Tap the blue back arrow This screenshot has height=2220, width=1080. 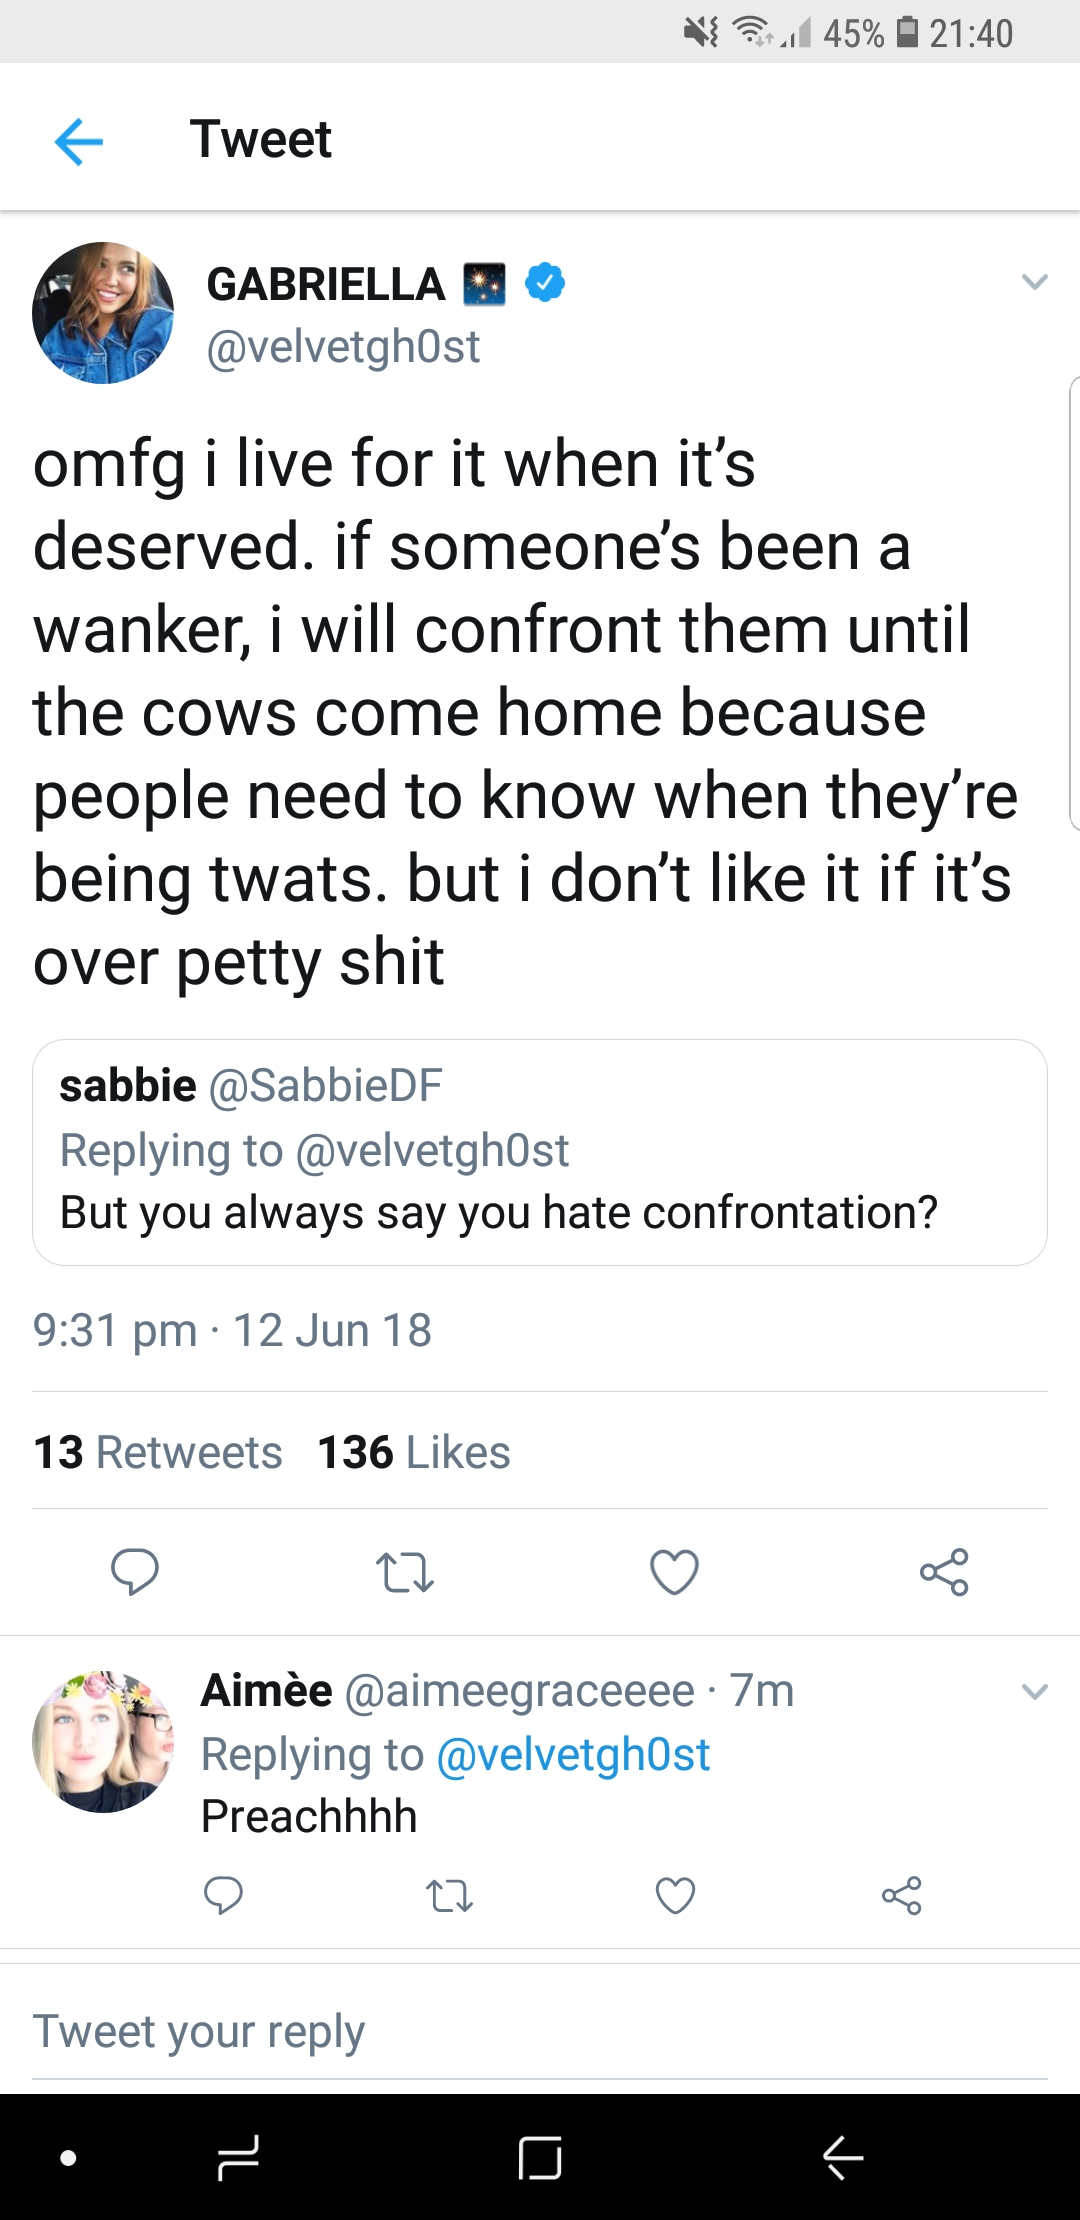(79, 141)
